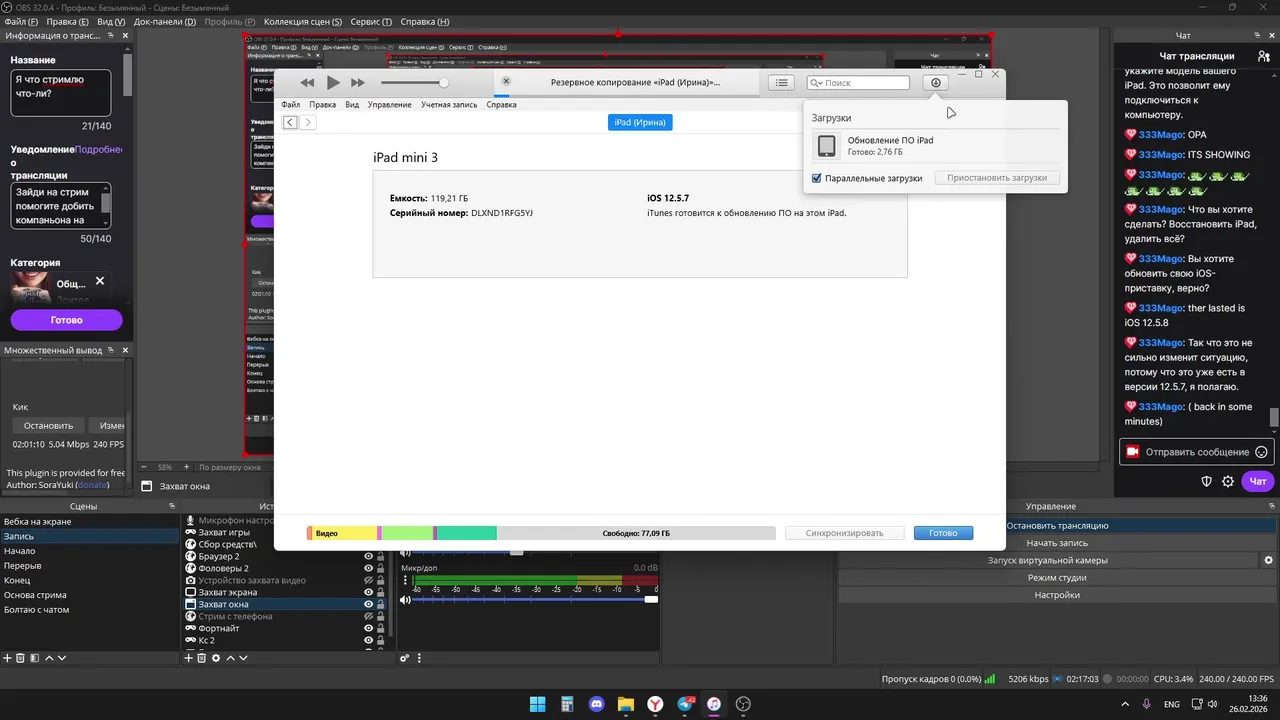Remove category with X icon

pos(100,282)
